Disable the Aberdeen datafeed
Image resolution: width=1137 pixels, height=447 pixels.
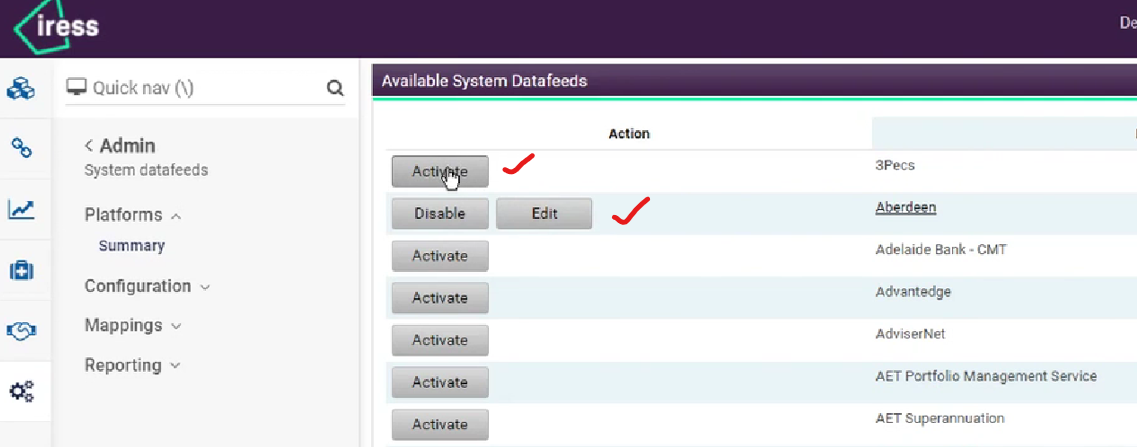point(440,214)
